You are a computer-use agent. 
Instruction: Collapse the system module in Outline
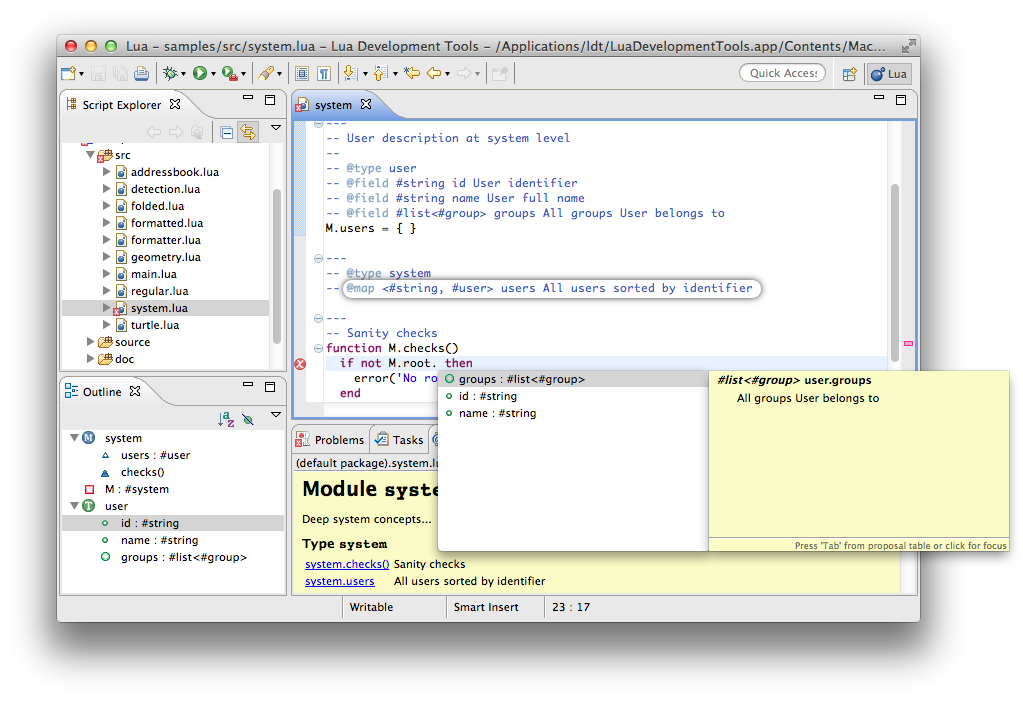[x=74, y=437]
